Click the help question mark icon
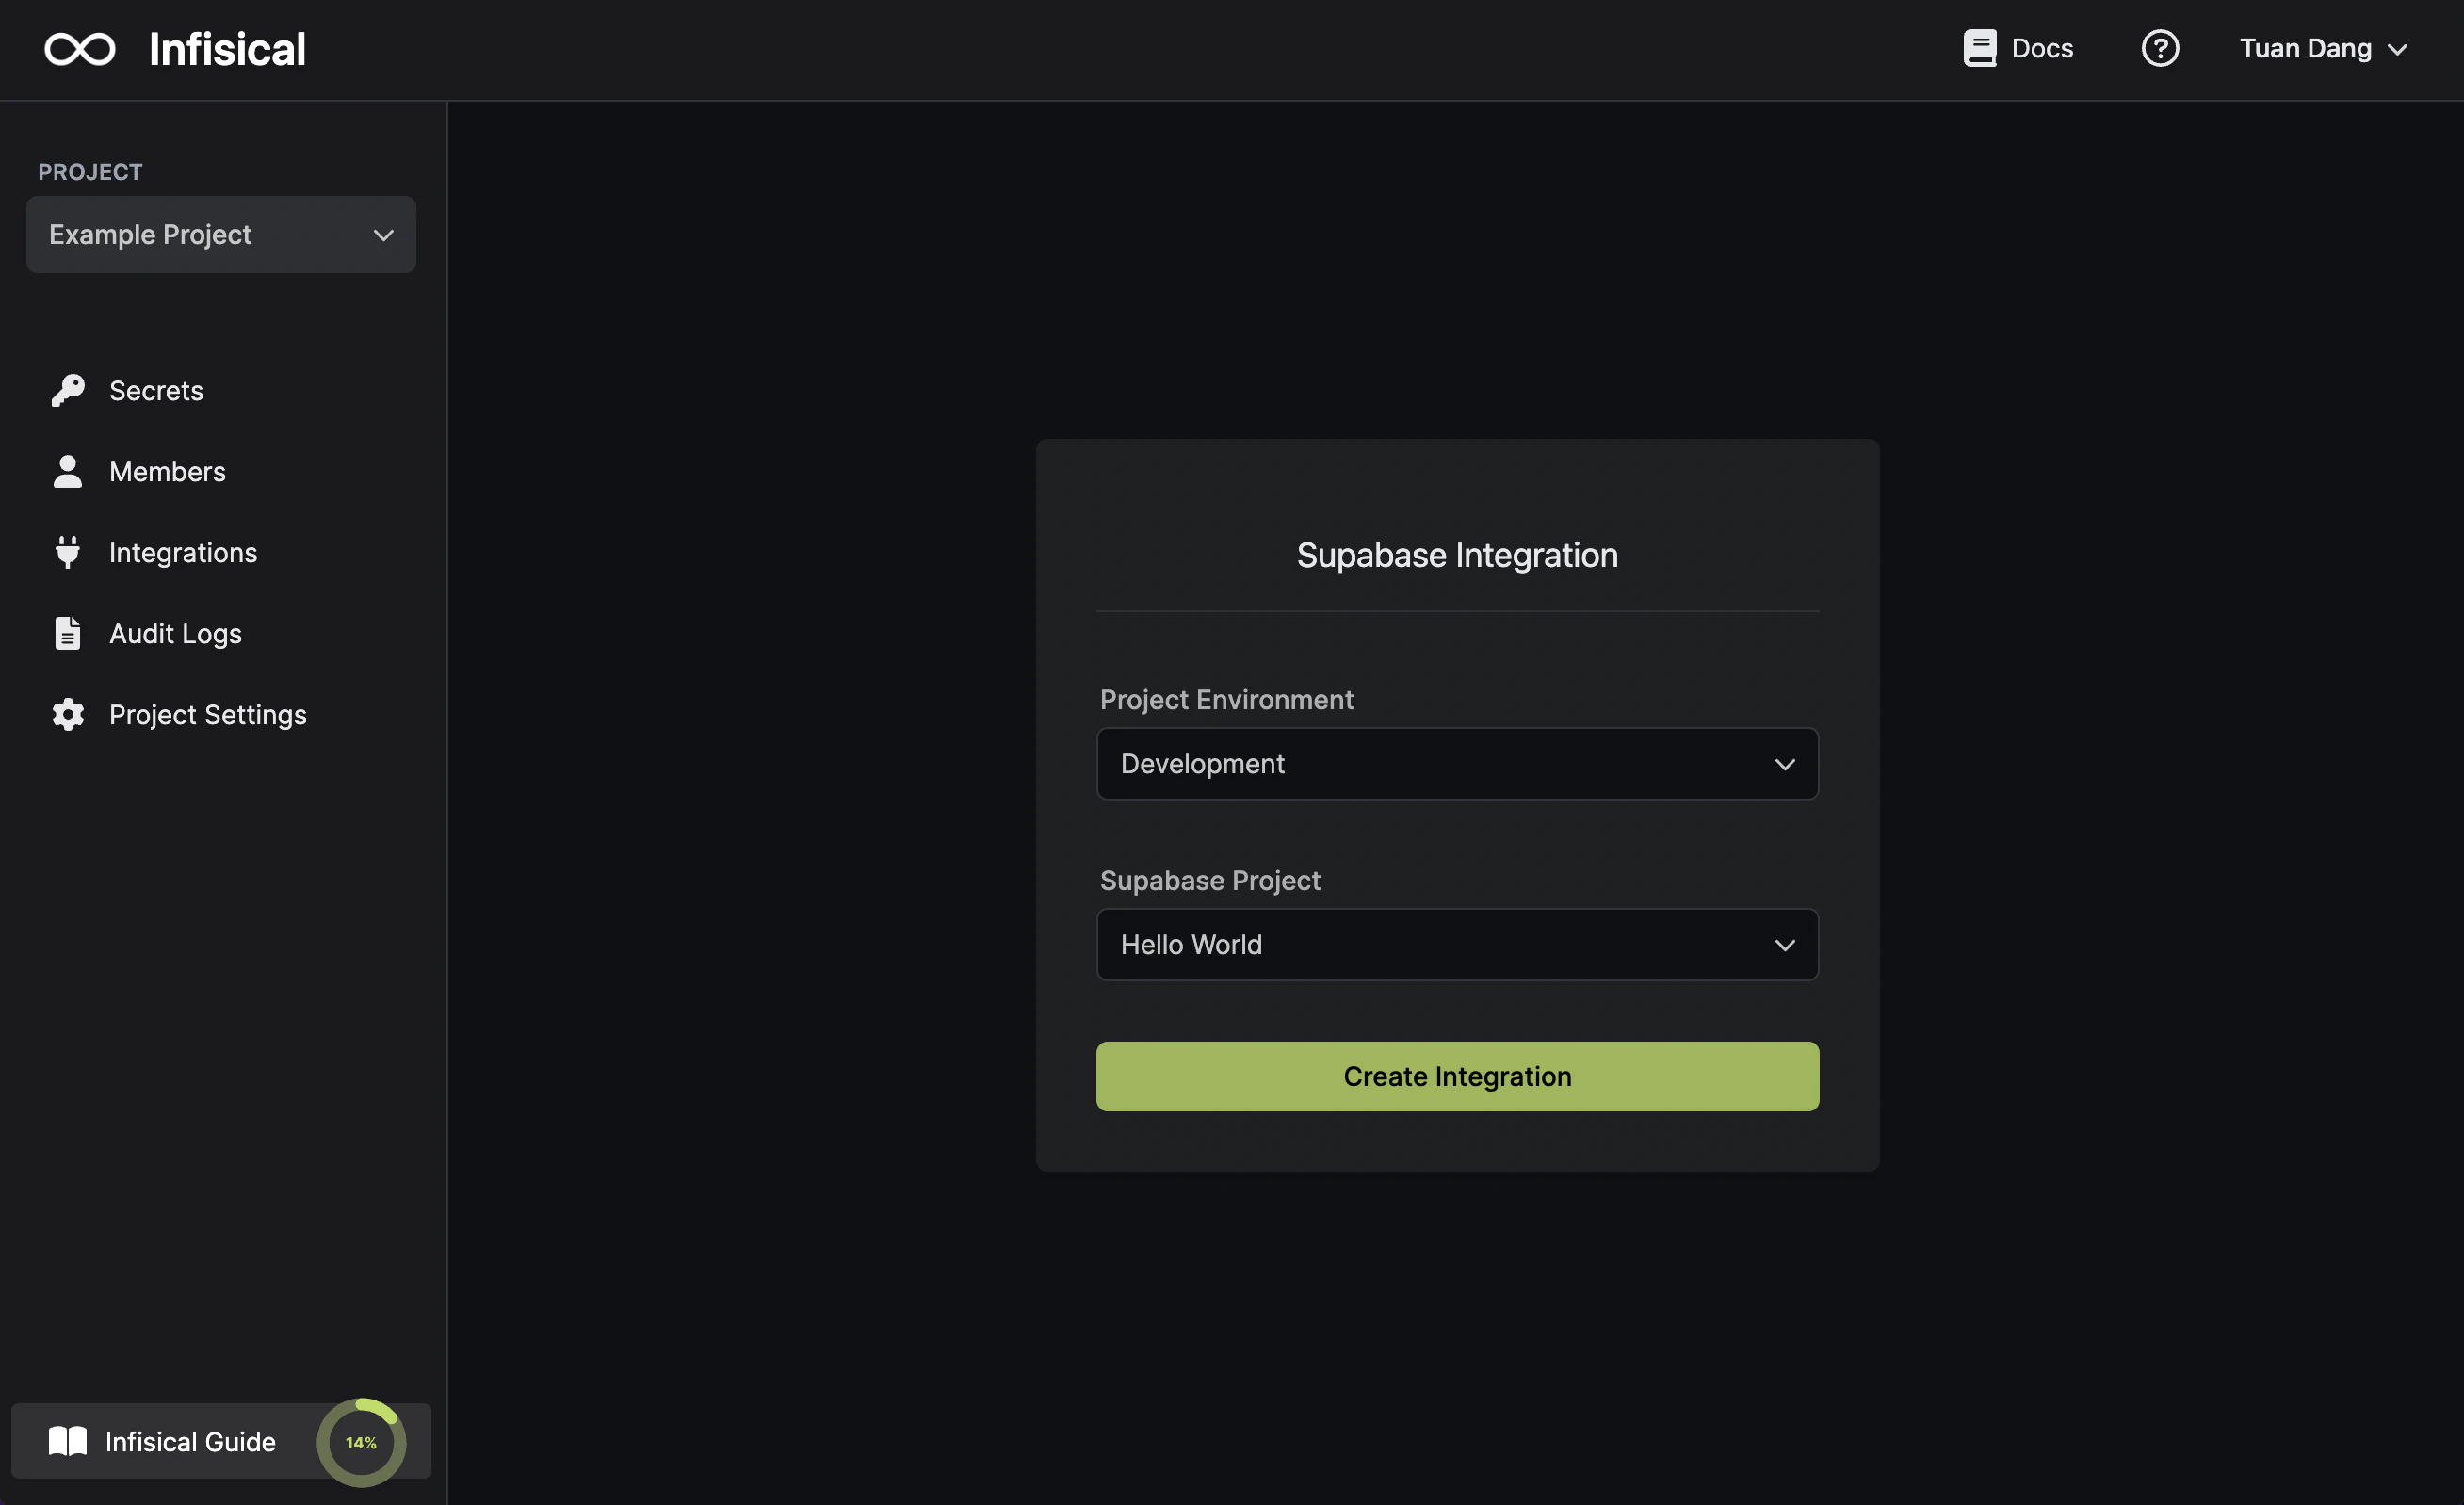This screenshot has height=1505, width=2464. point(2160,48)
